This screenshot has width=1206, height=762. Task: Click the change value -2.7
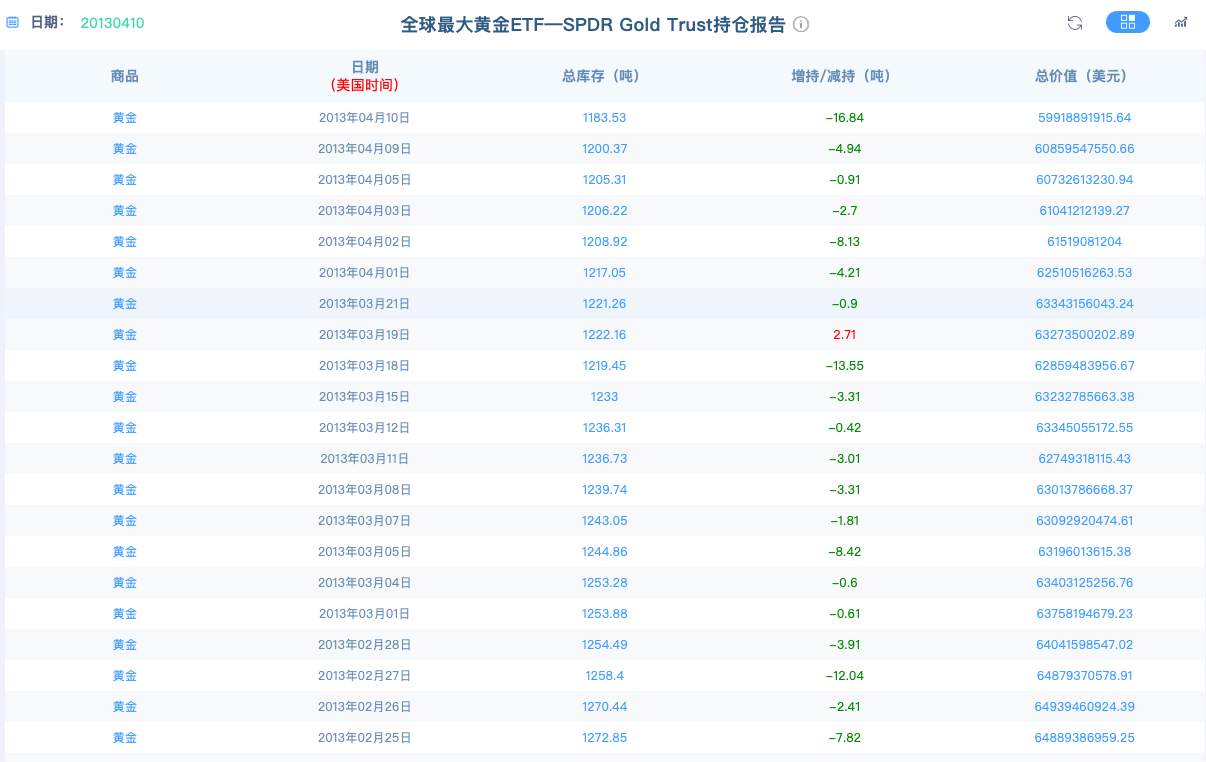[x=844, y=211]
